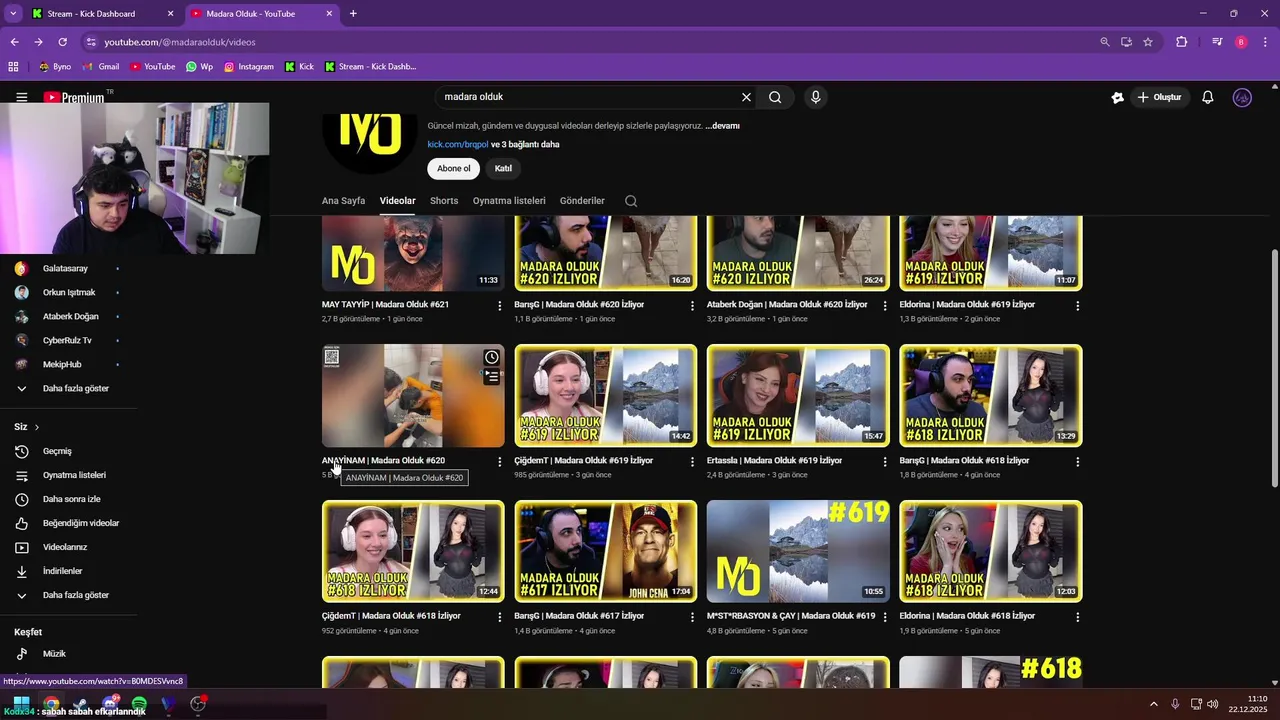The height and width of the screenshot is (720, 1280).
Task: Add ANAYİNAM video to Watch Later
Action: pyautogui.click(x=492, y=357)
